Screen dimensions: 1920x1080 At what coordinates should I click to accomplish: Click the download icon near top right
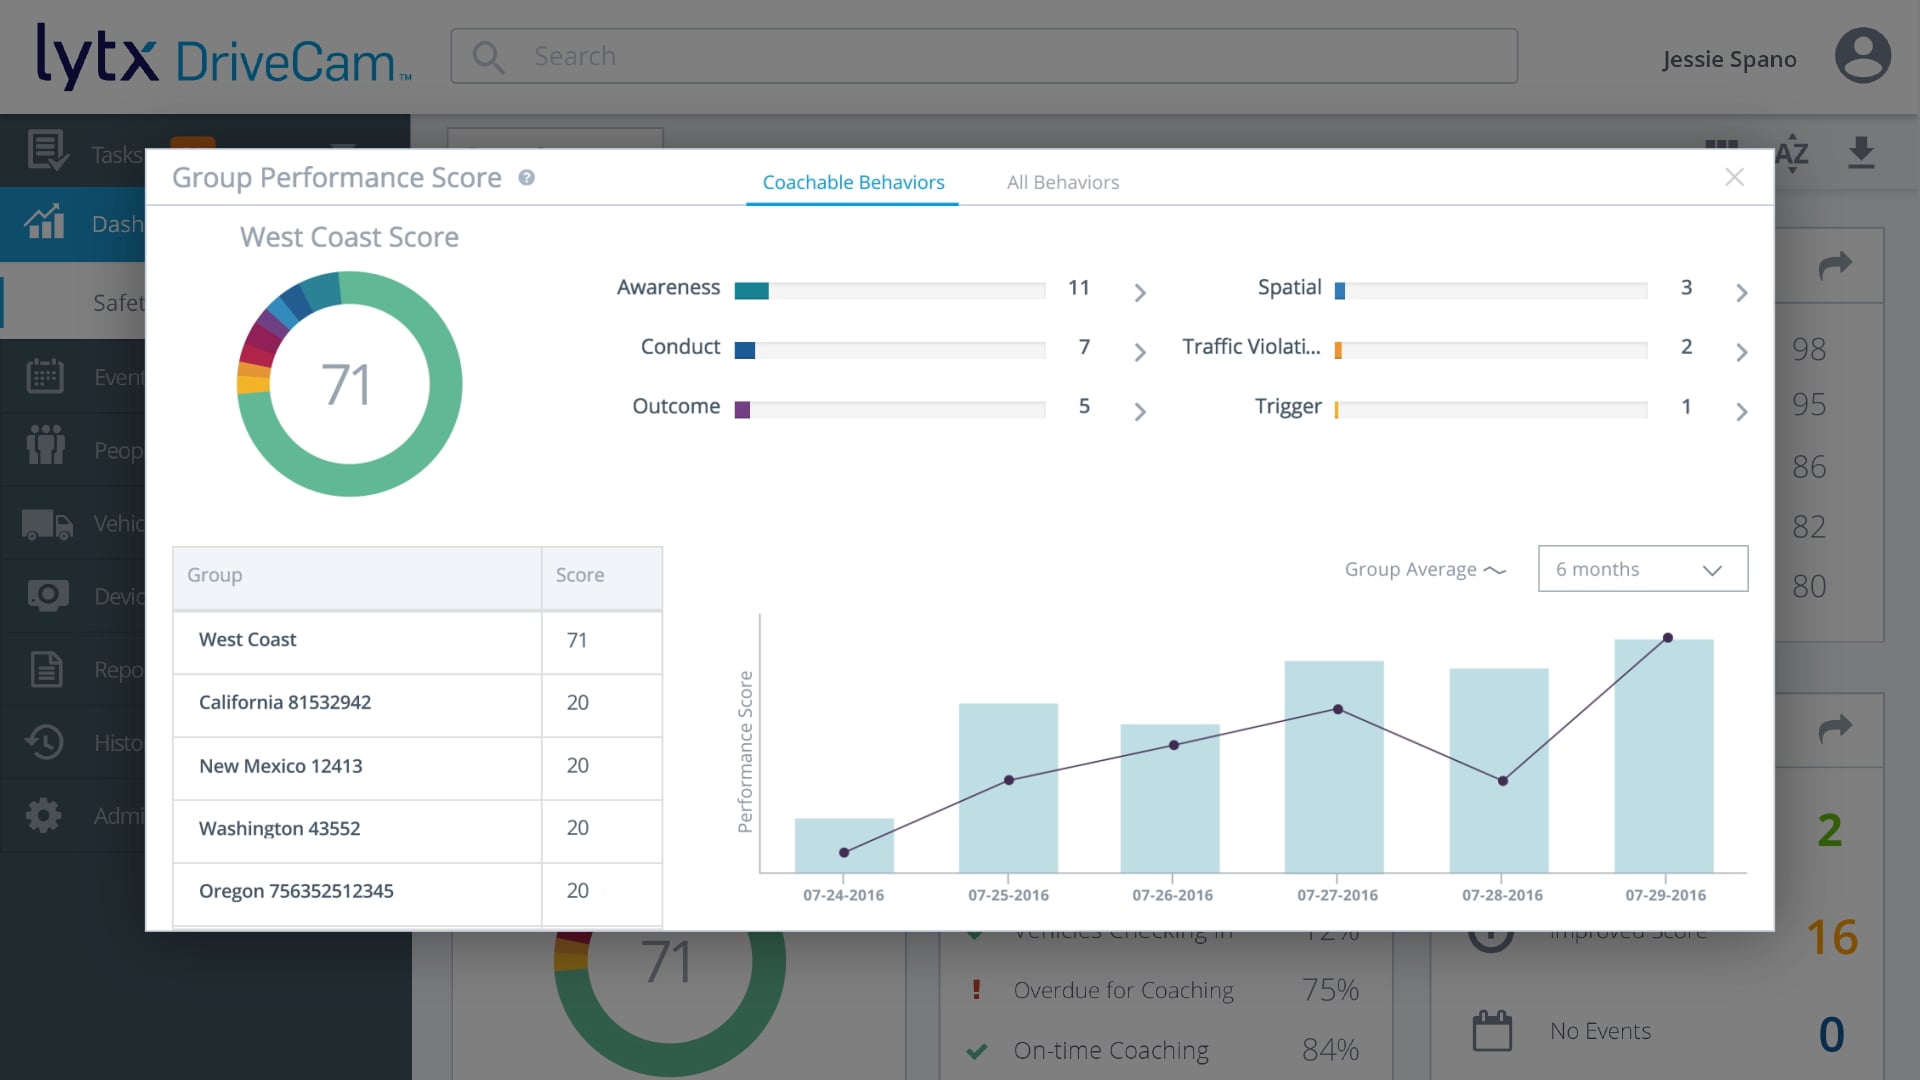coord(1861,152)
